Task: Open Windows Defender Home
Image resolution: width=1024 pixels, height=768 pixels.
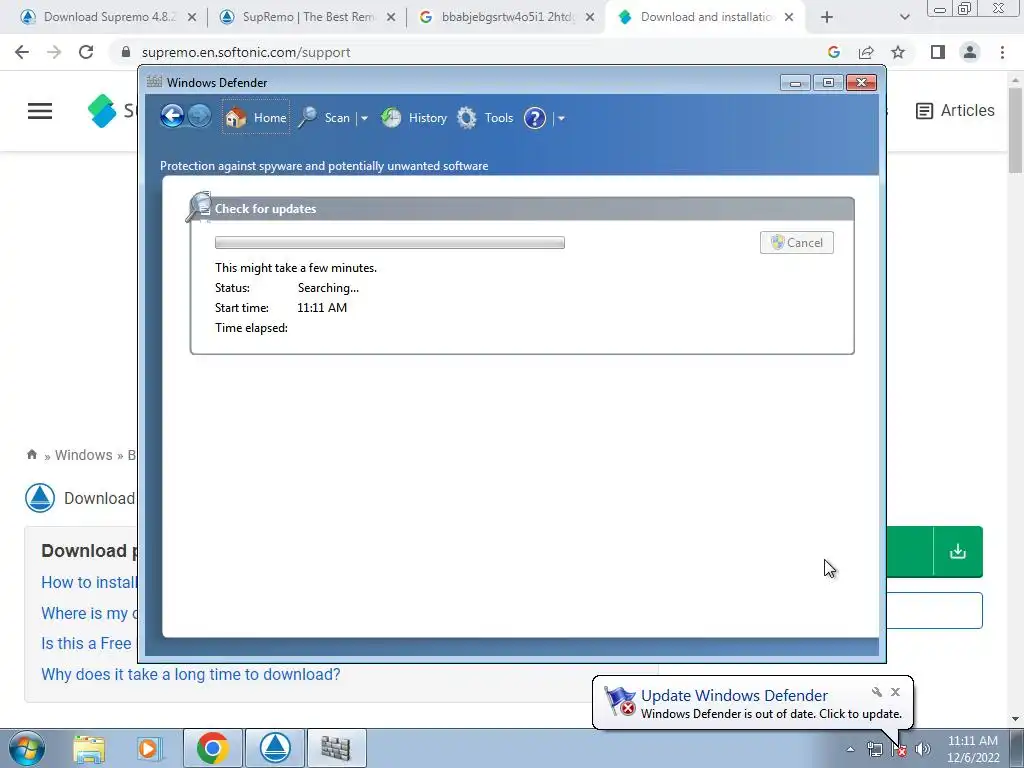Action: tap(255, 118)
